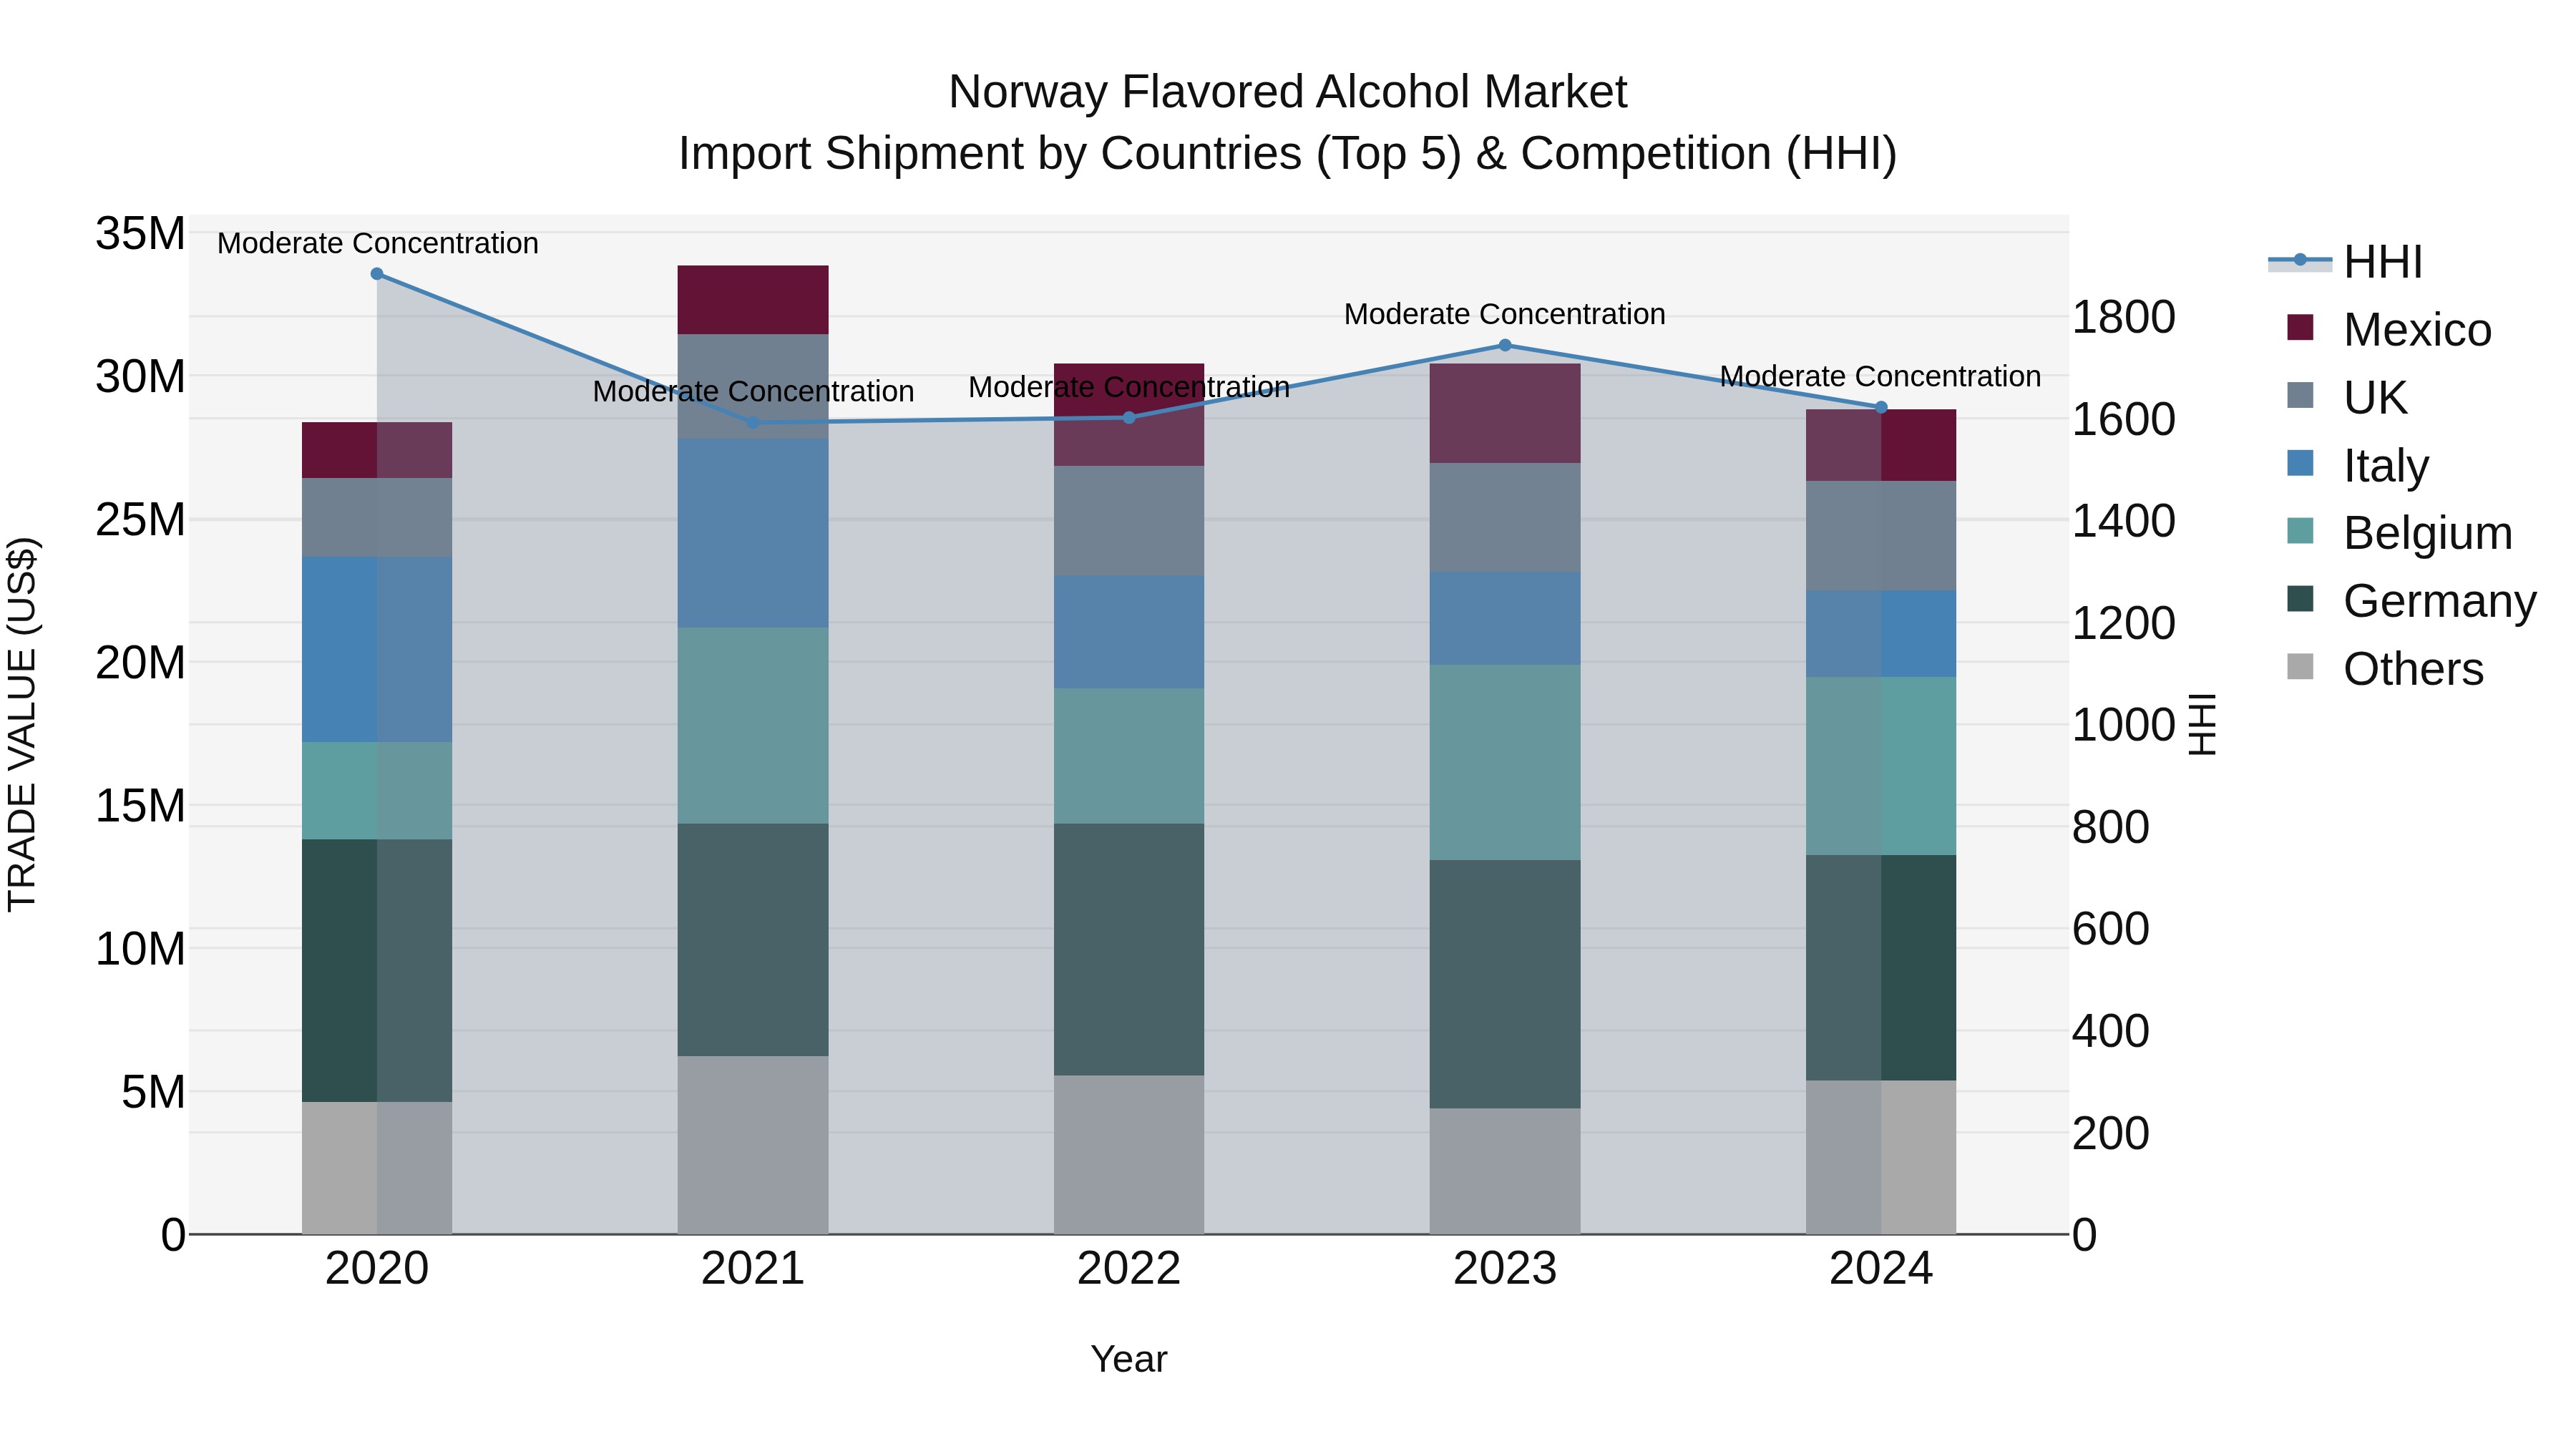Select the 2023 Belgium bar segment
2576x1449 pixels.
click(x=1505, y=763)
